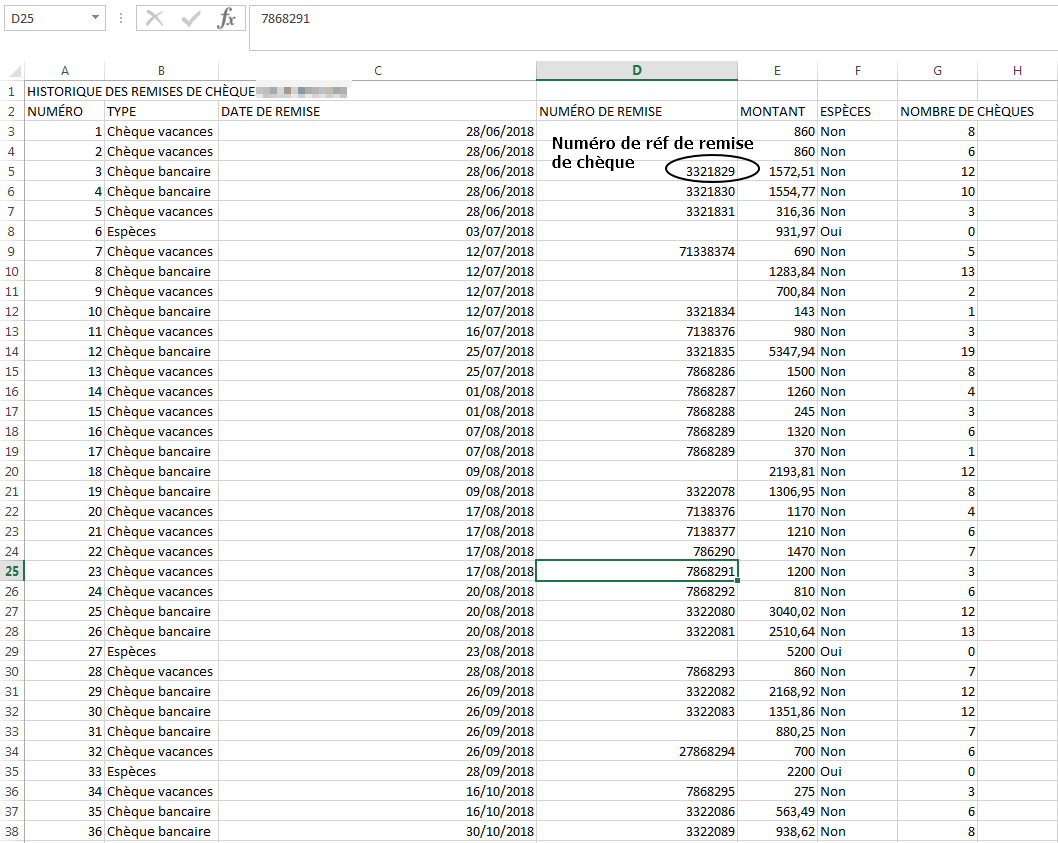
Task: Click the NUMÉRO DE REMISE header cell
Action: 637,111
